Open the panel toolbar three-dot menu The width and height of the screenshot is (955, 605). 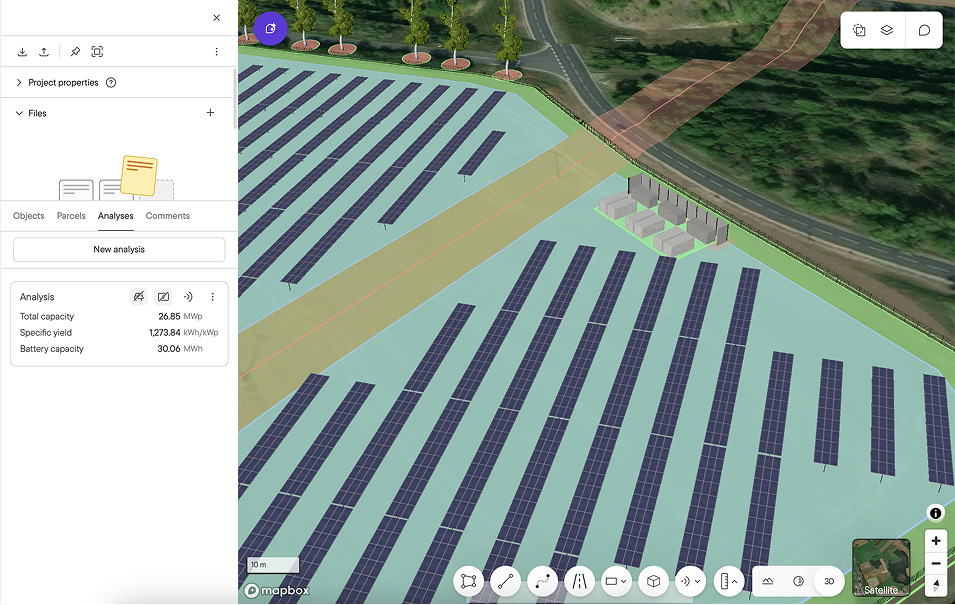click(x=216, y=52)
